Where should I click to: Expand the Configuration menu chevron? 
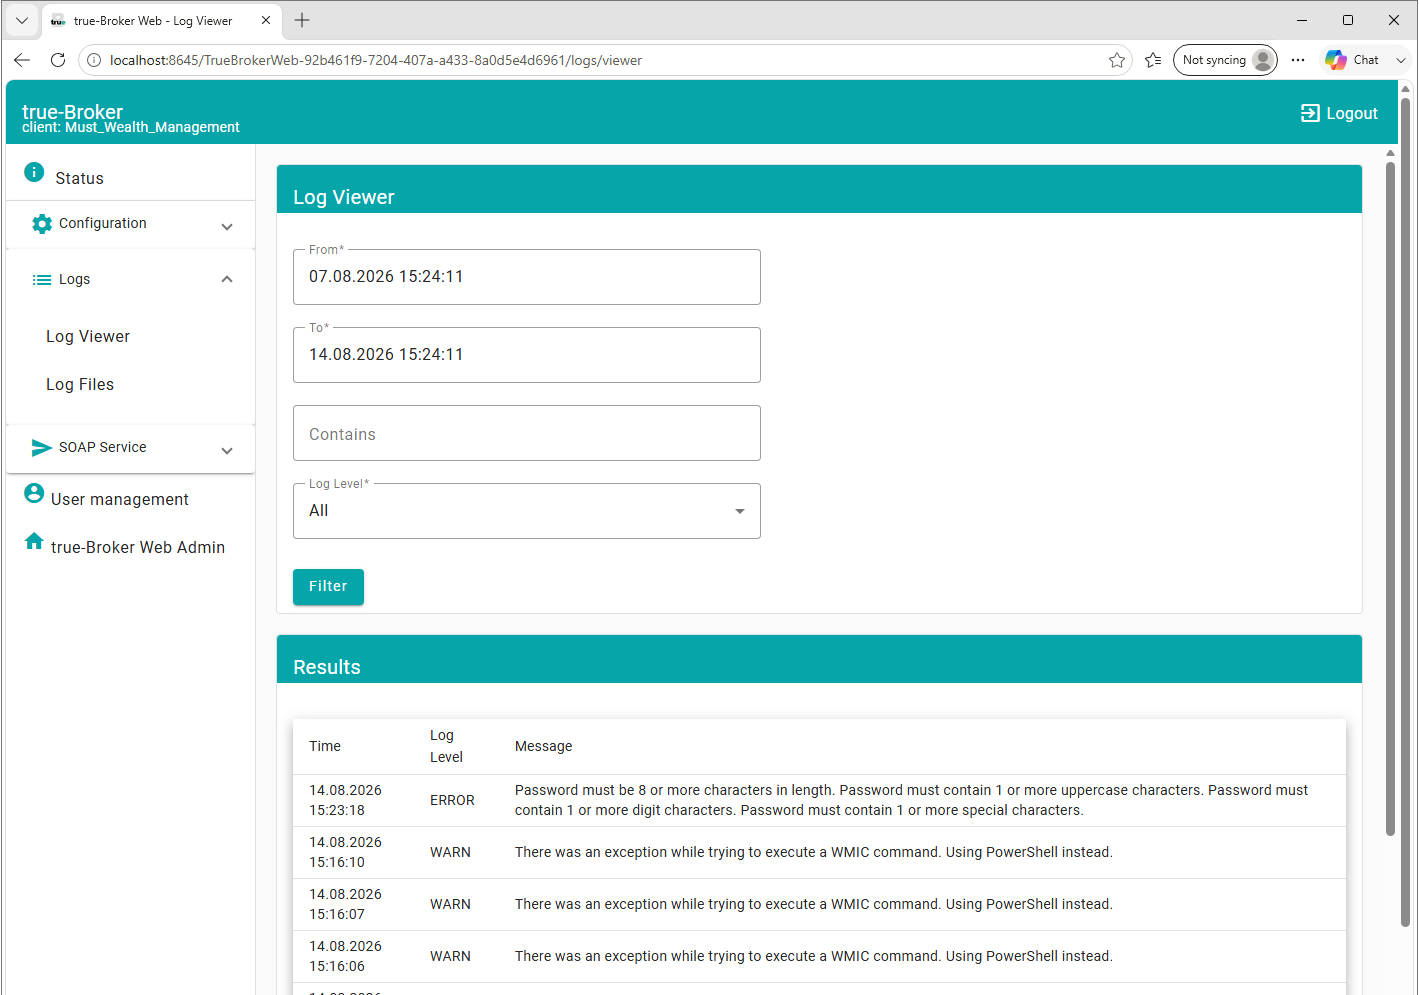coord(227,227)
